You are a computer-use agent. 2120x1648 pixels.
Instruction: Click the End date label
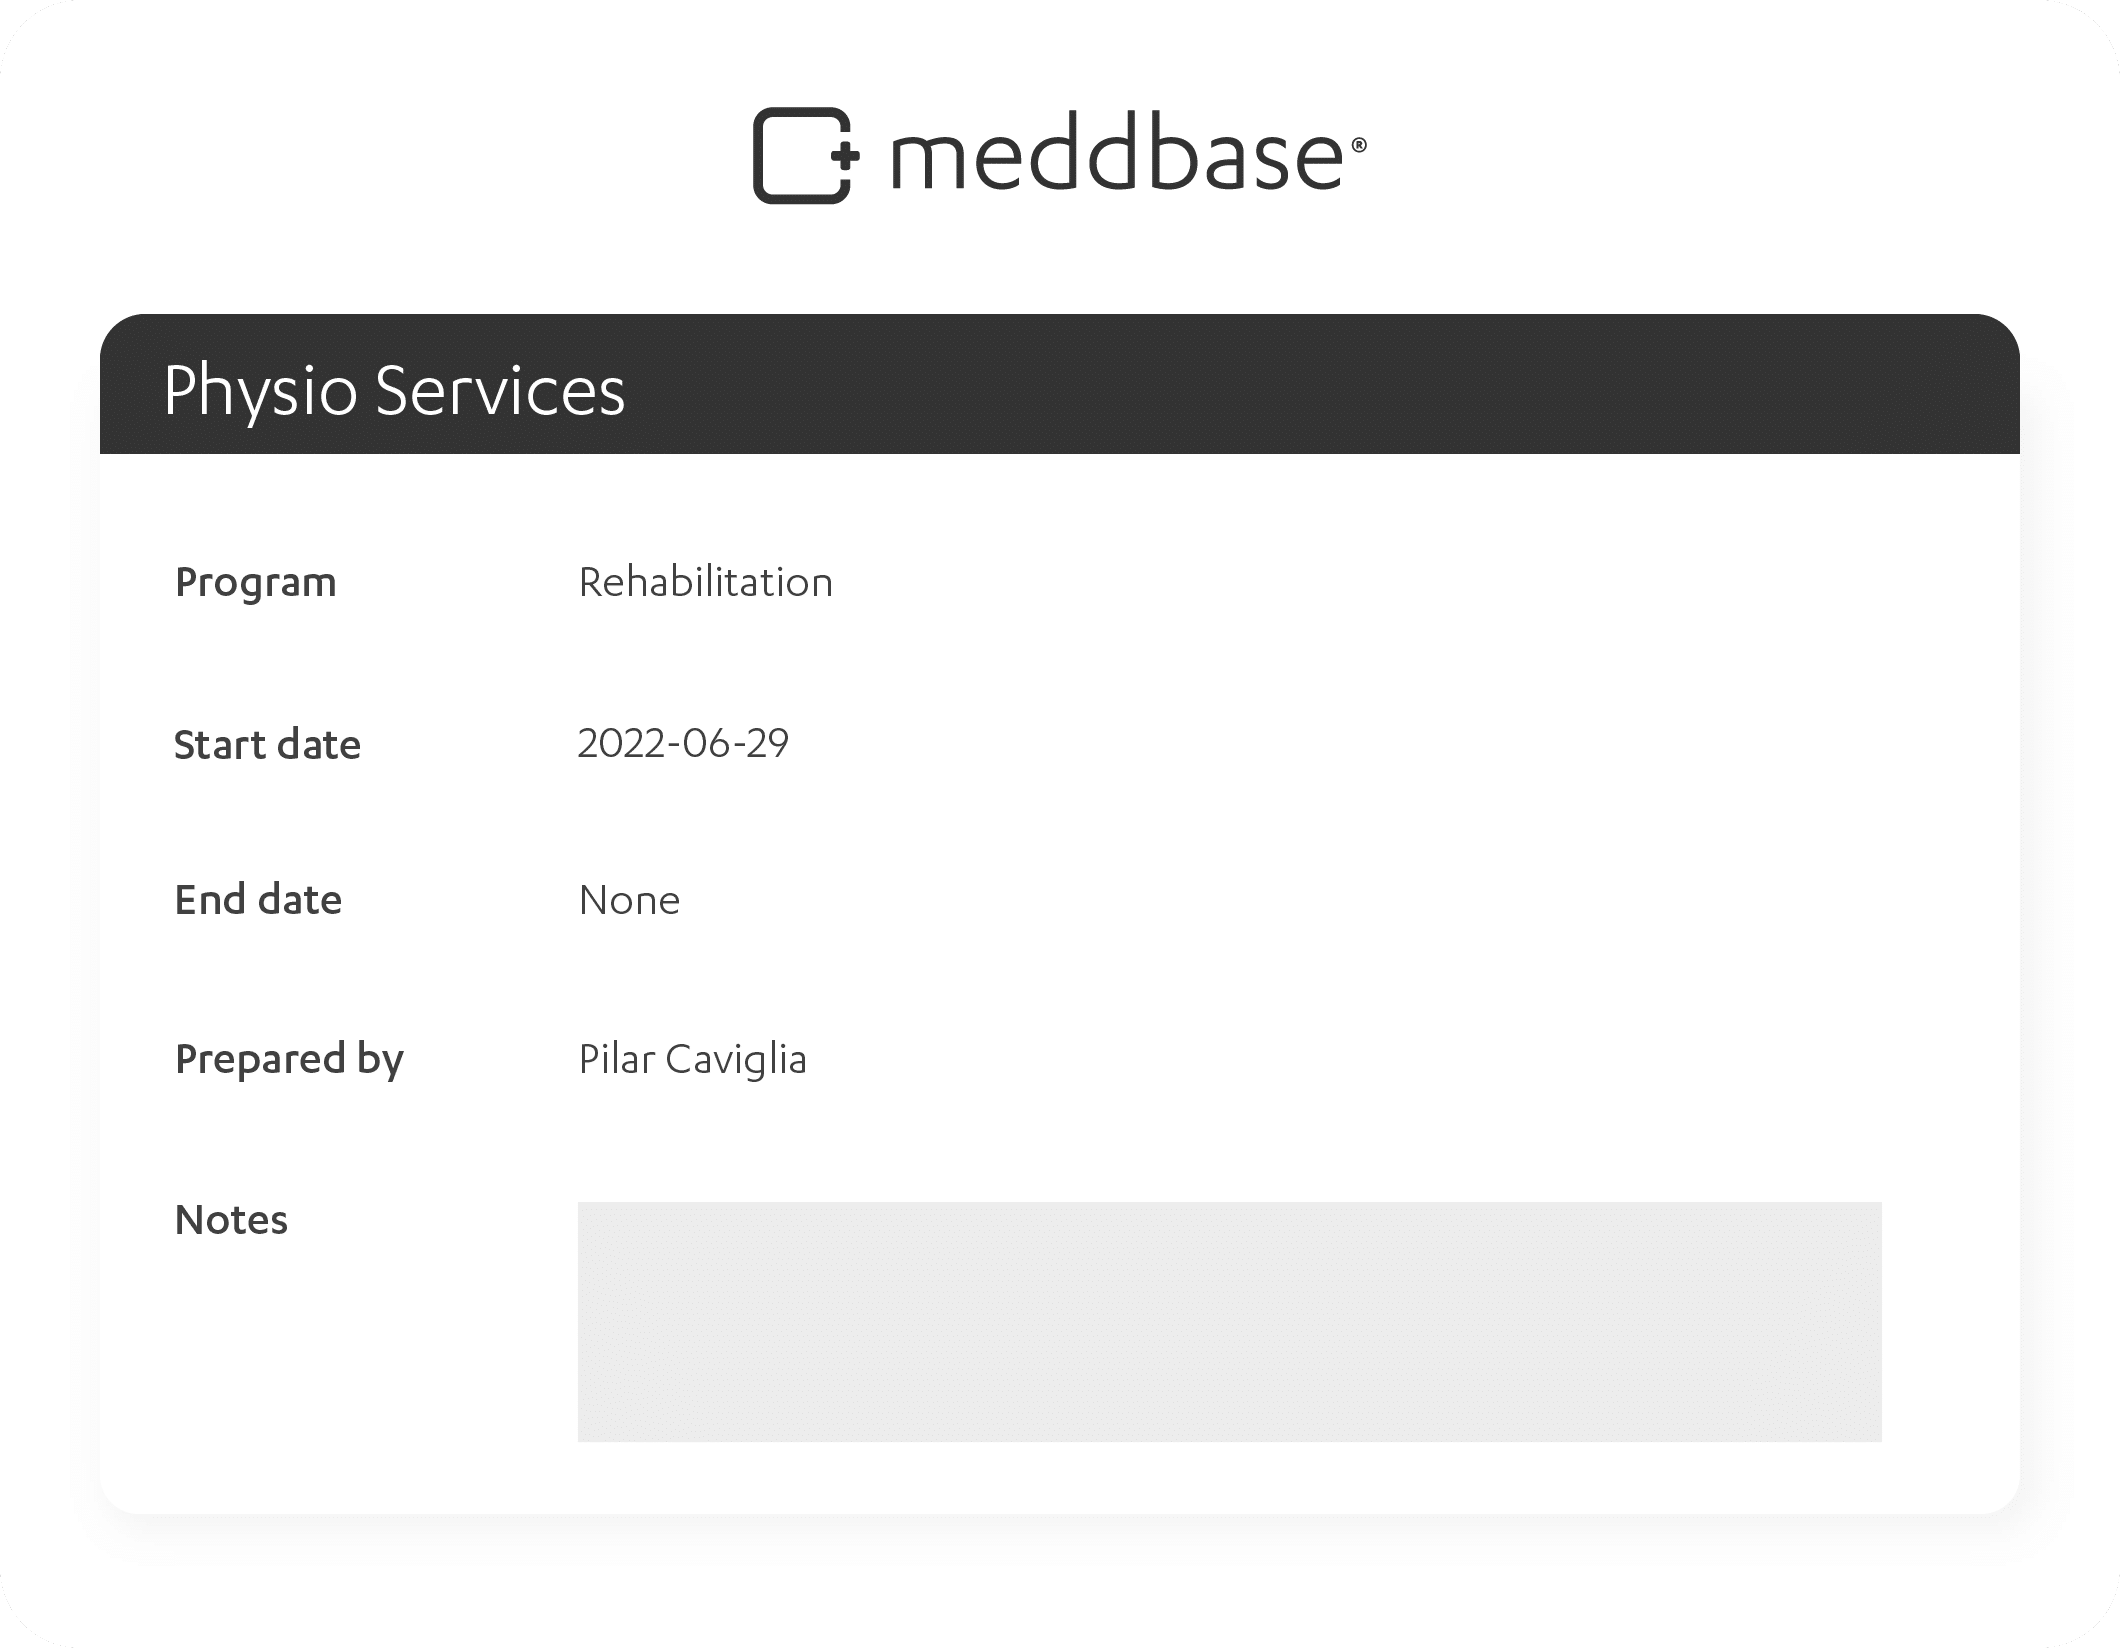point(257,899)
